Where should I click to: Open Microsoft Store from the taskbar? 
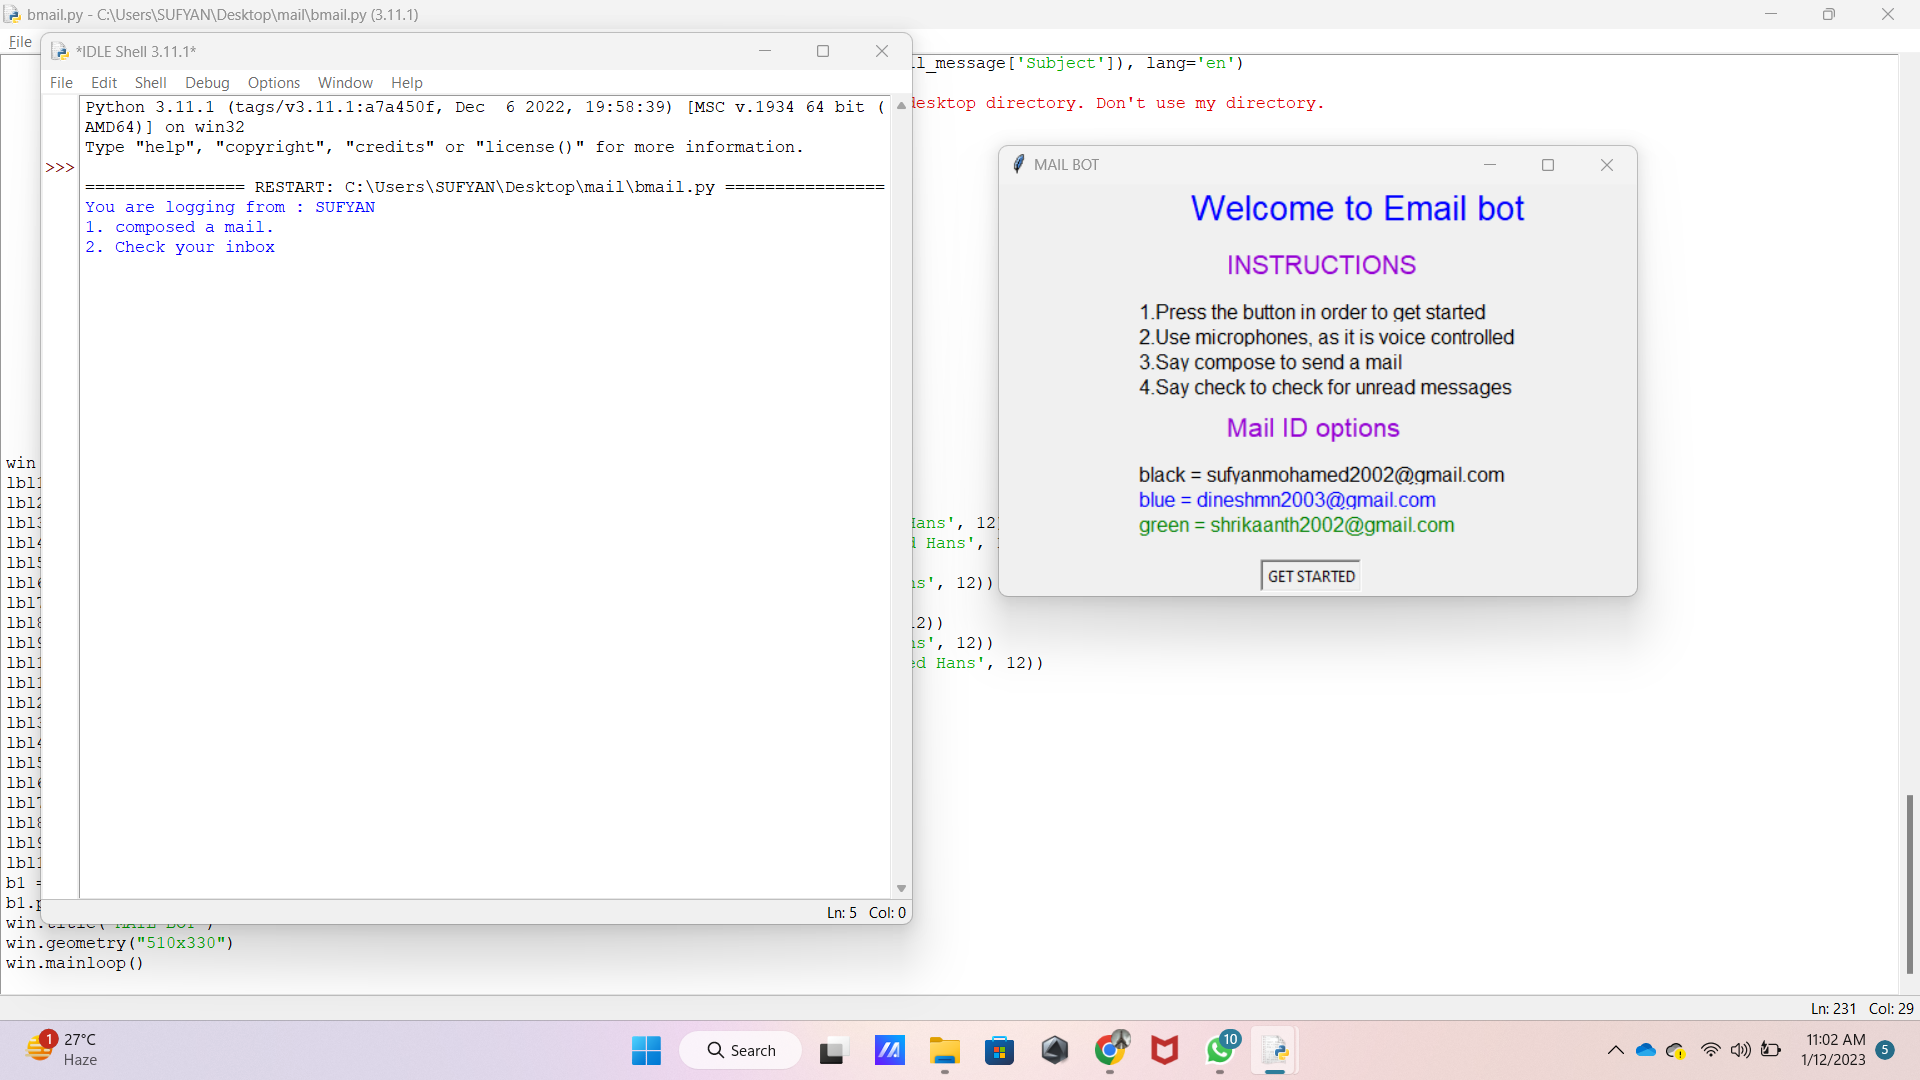coord(999,1051)
